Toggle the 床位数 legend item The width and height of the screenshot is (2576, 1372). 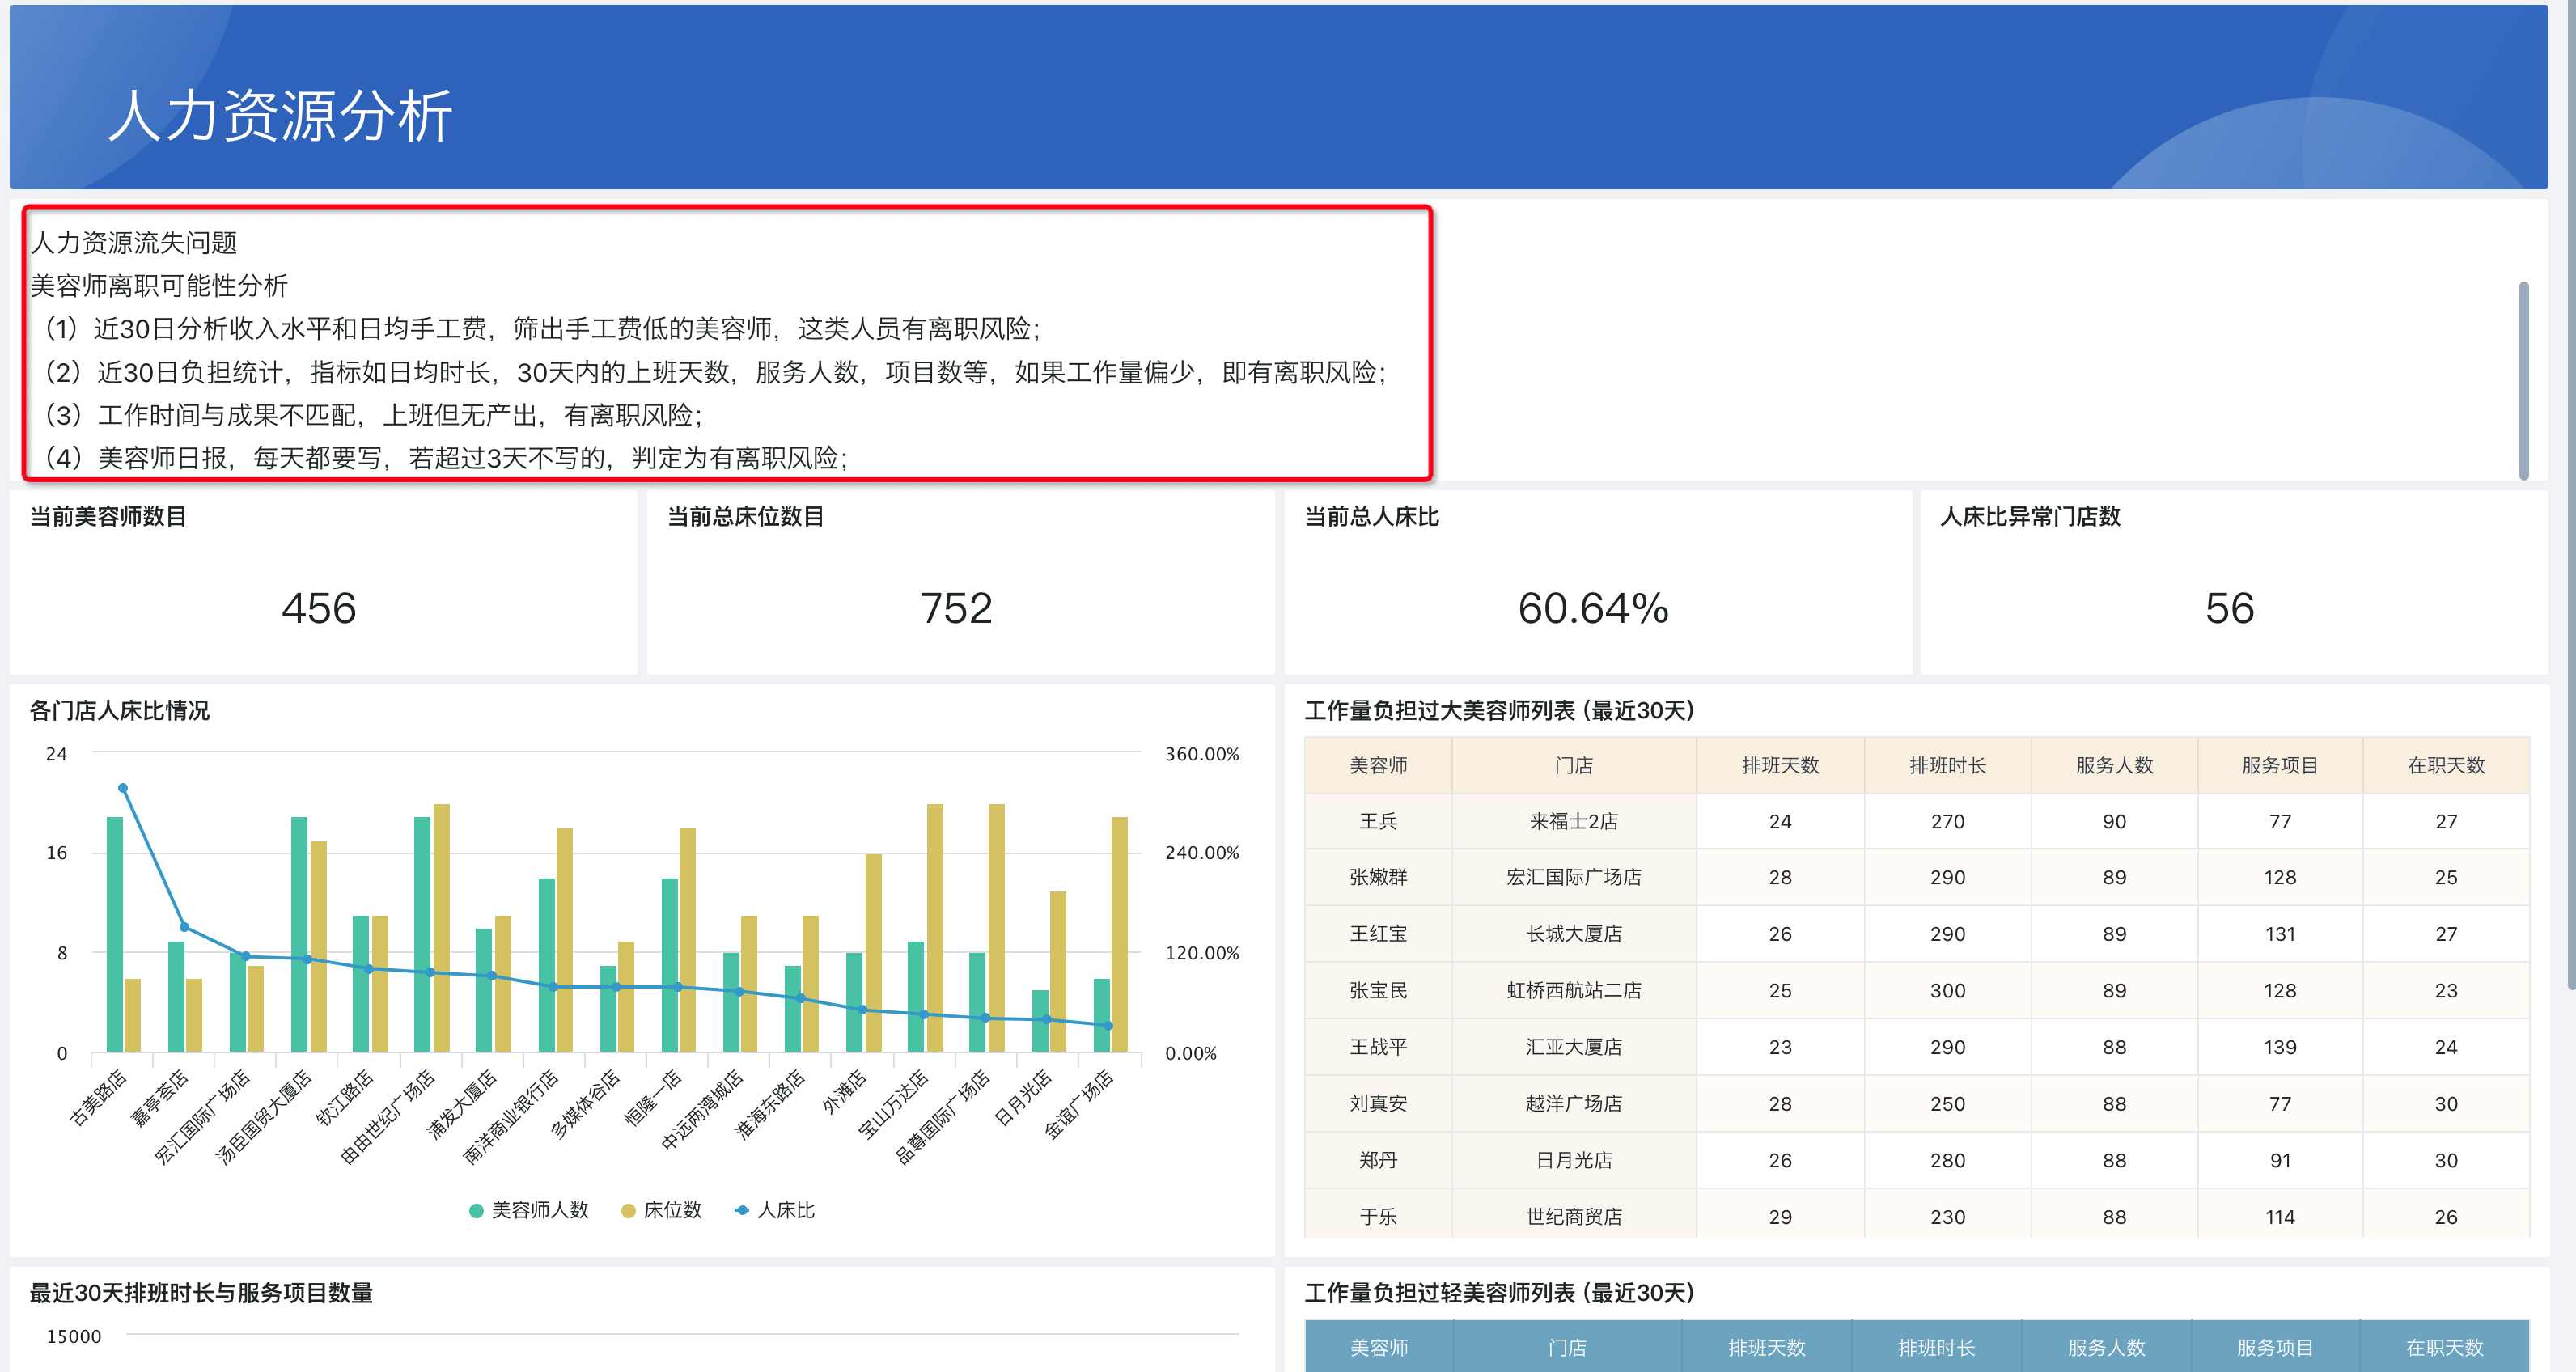[662, 1210]
